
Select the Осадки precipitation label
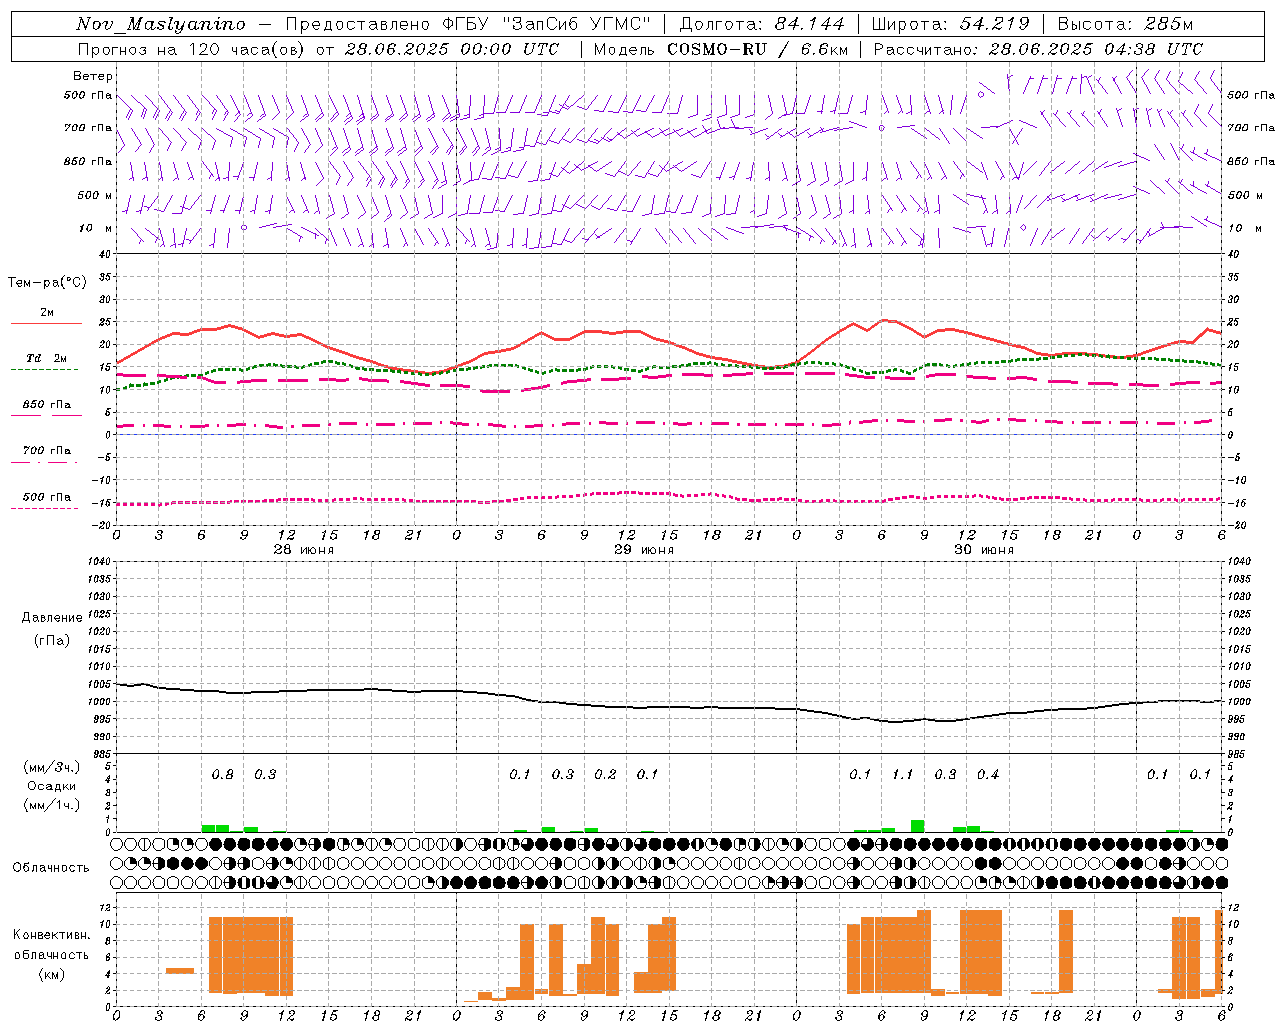point(52,786)
